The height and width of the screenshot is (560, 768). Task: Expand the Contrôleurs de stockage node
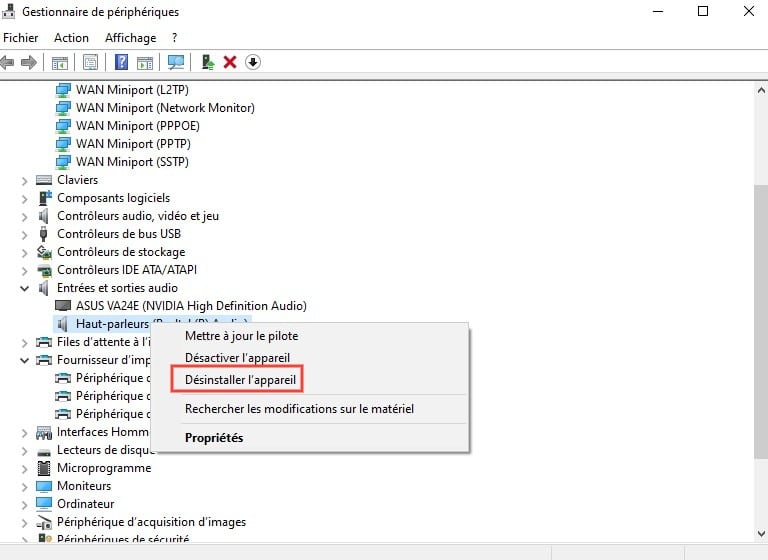24,253
